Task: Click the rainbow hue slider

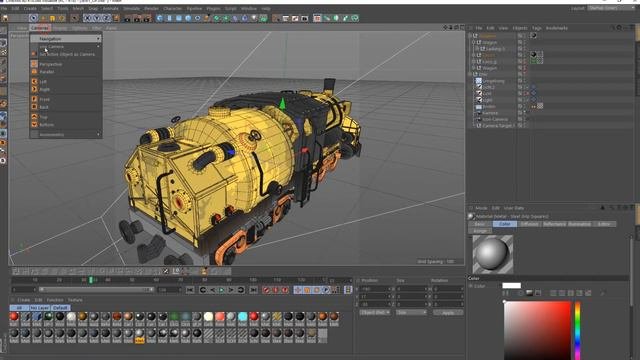Action: pyautogui.click(x=578, y=331)
